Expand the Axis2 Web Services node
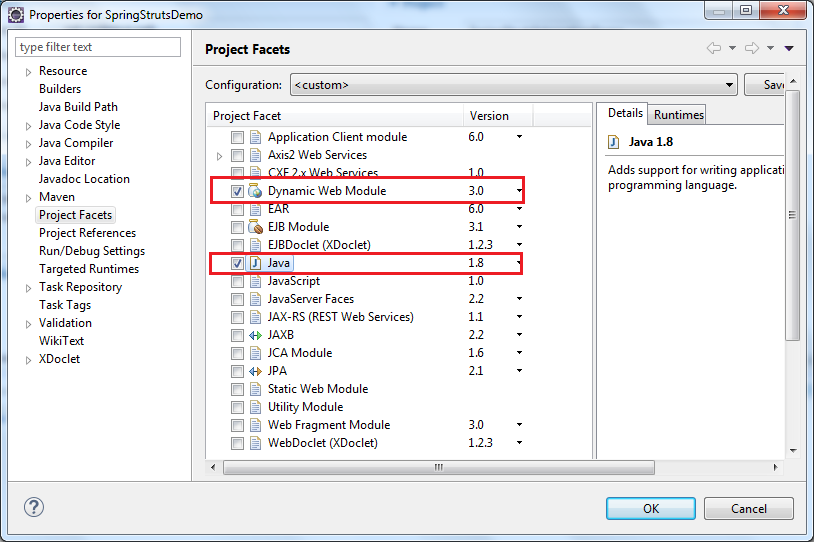 [220, 156]
